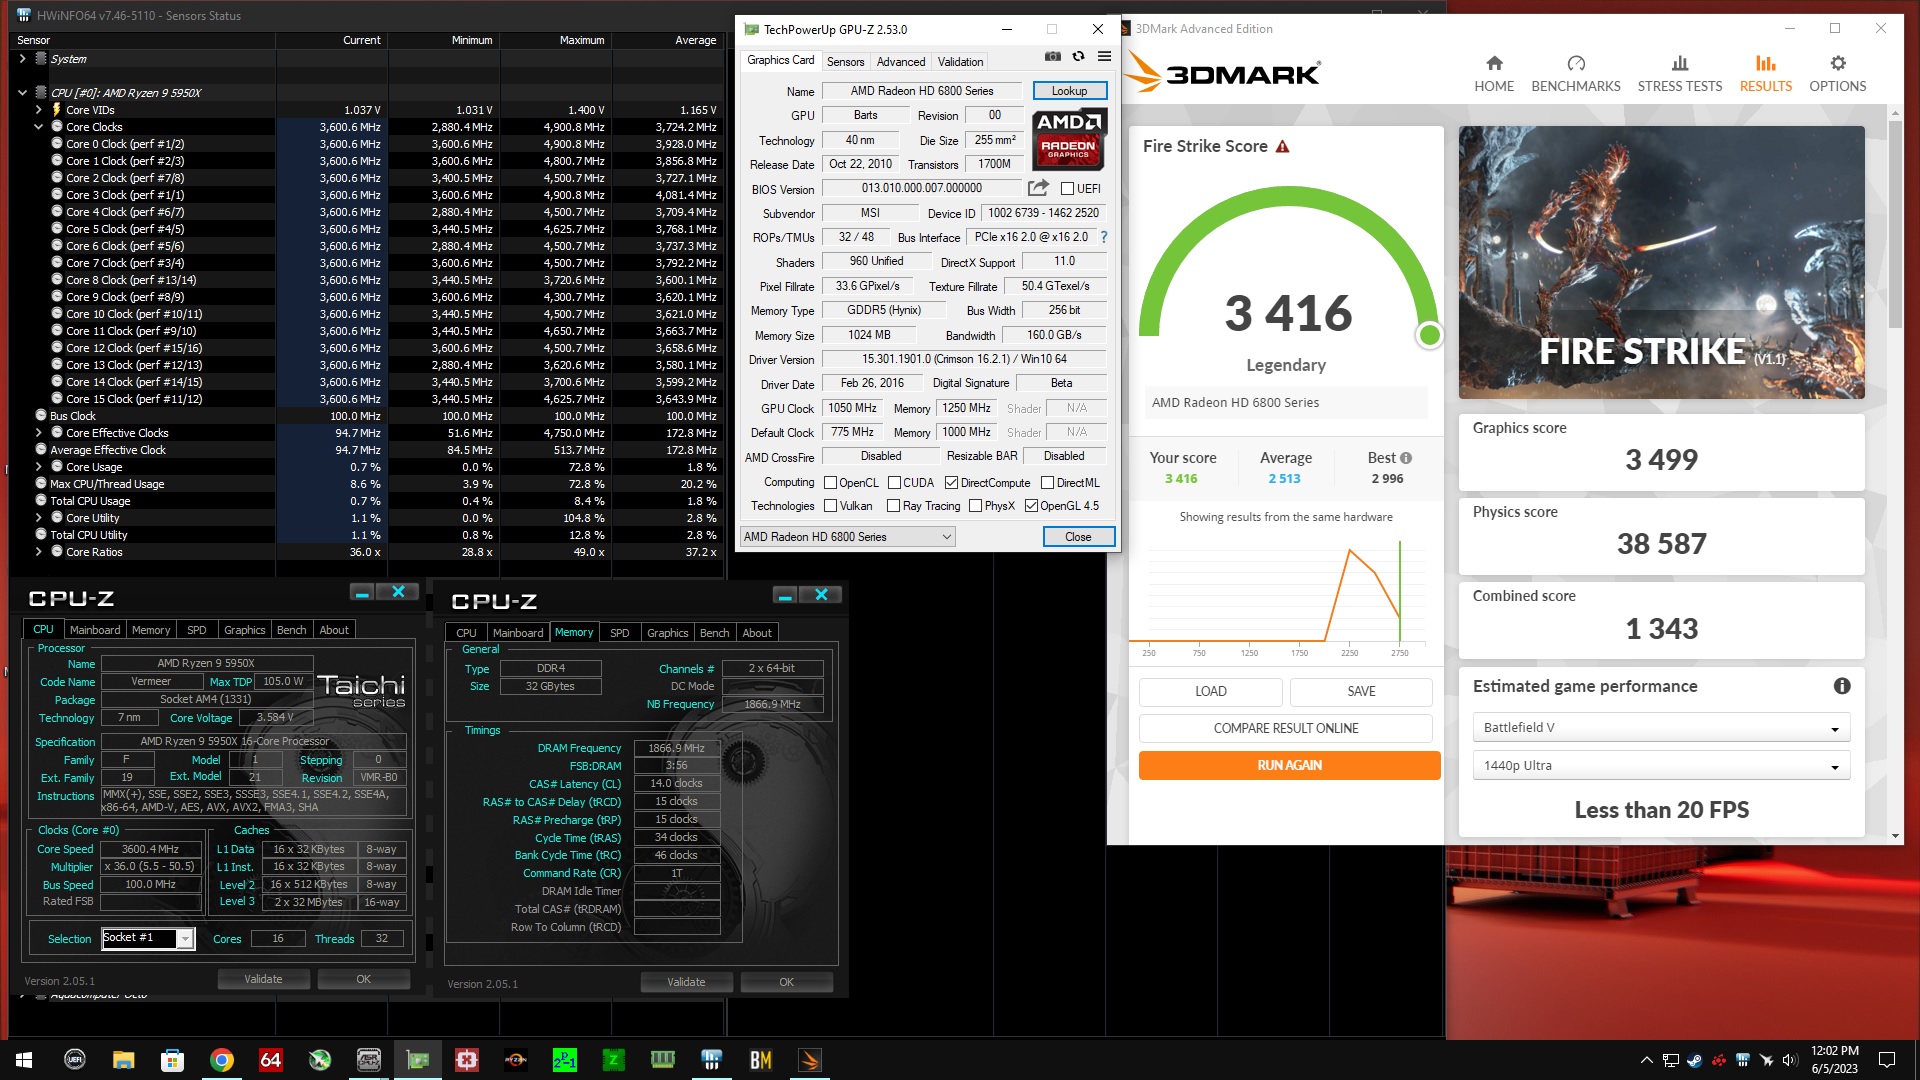1920x1080 pixels.
Task: Click the GPU Name field in GPU-Z
Action: point(921,91)
